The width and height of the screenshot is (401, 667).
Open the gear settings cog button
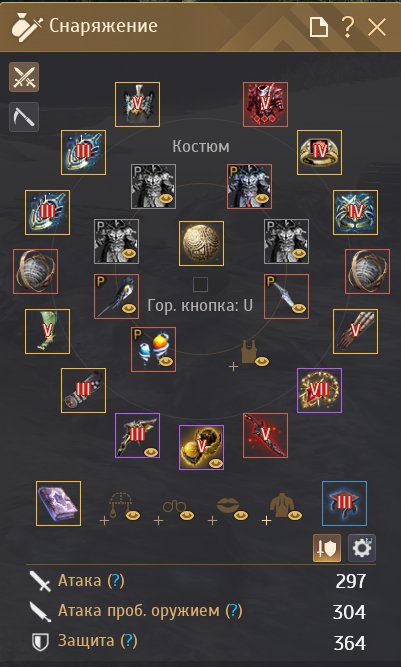pyautogui.click(x=362, y=548)
